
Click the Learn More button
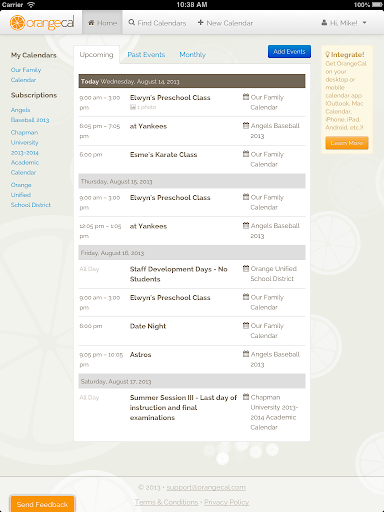click(347, 143)
